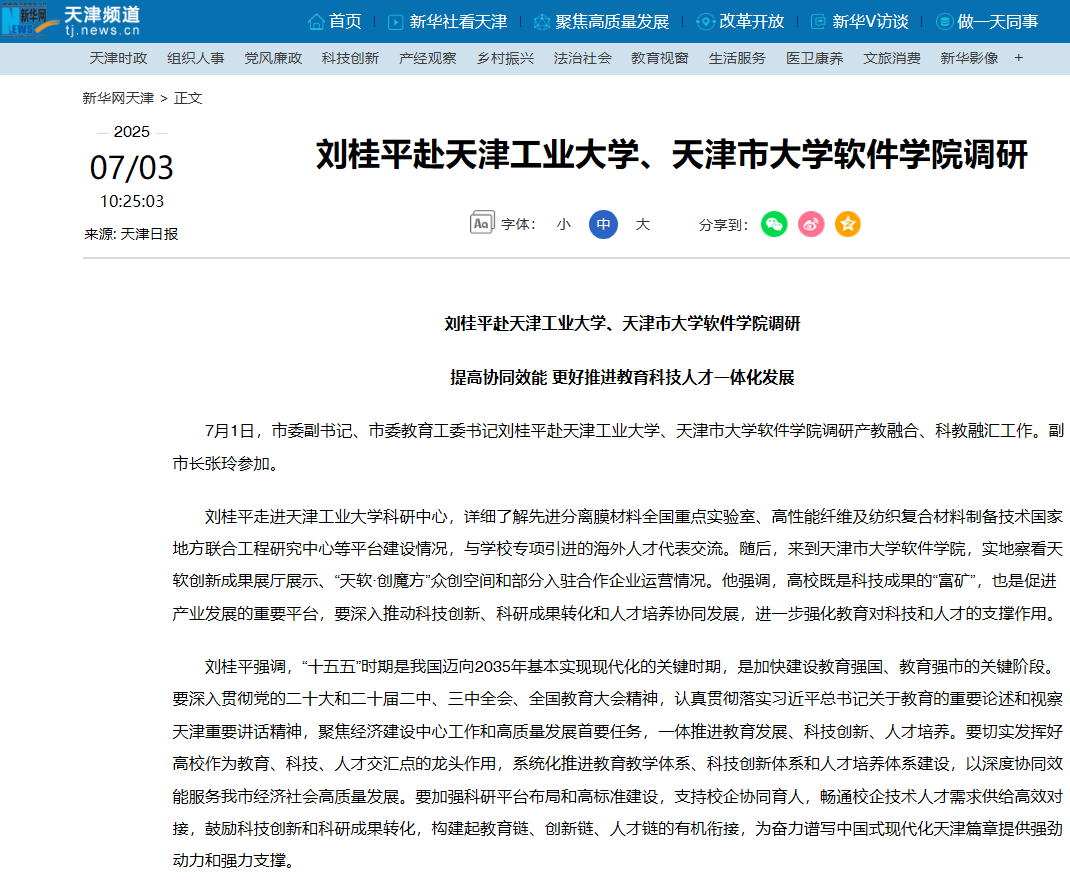Set font size to small (小)
1070x884 pixels.
[564, 225]
